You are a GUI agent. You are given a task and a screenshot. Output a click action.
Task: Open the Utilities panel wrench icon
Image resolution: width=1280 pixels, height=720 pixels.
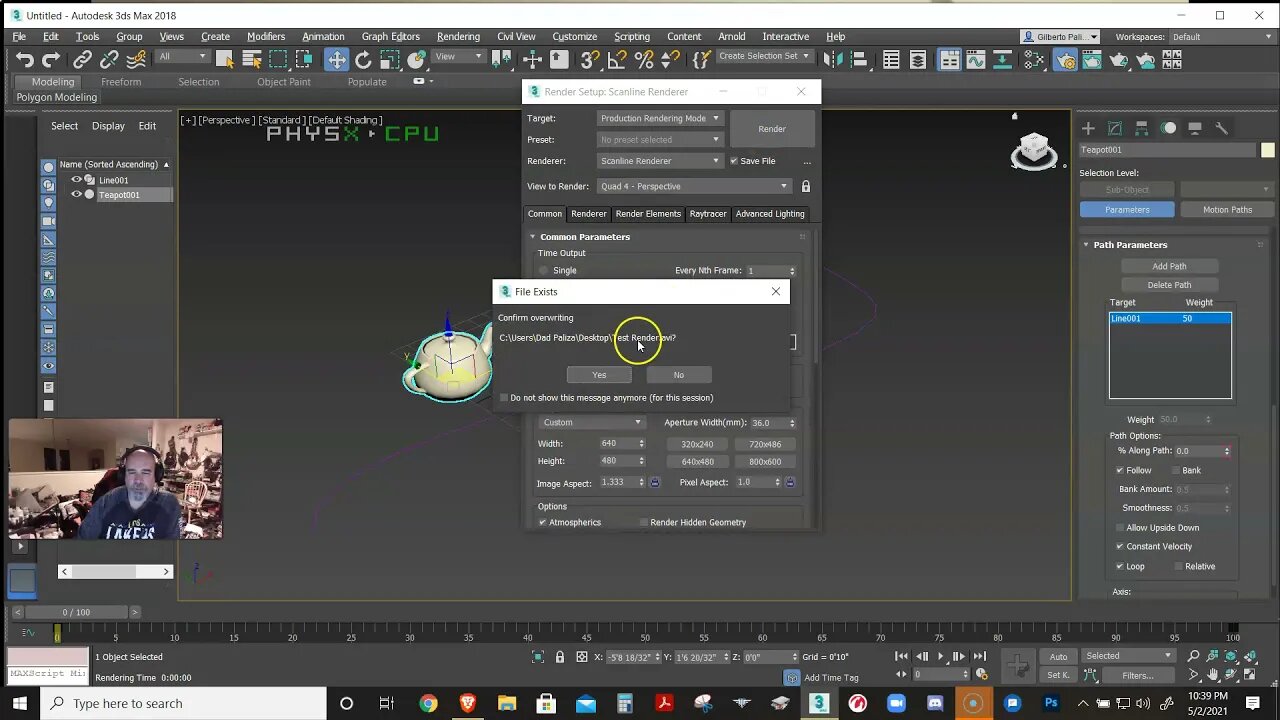tap(1221, 128)
